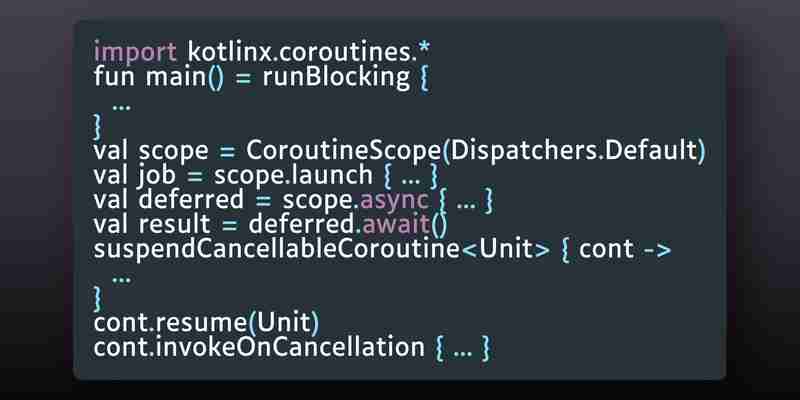Click the job variable name
The width and height of the screenshot is (800, 400).
[157, 177]
